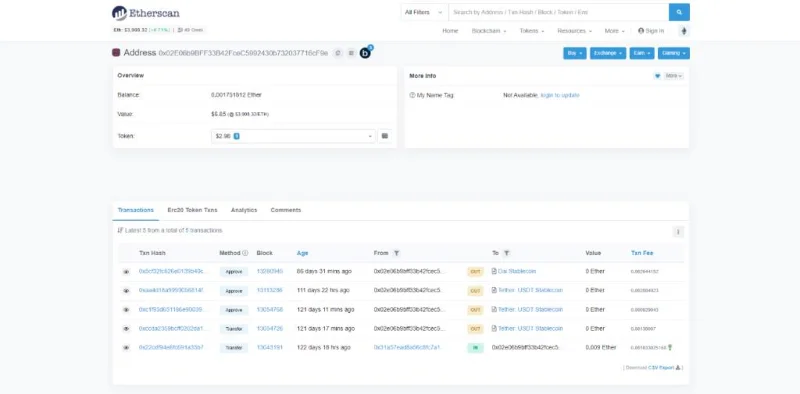The image size is (800, 394).
Task: Click the three-dot options icon above table
Action: coord(678,232)
